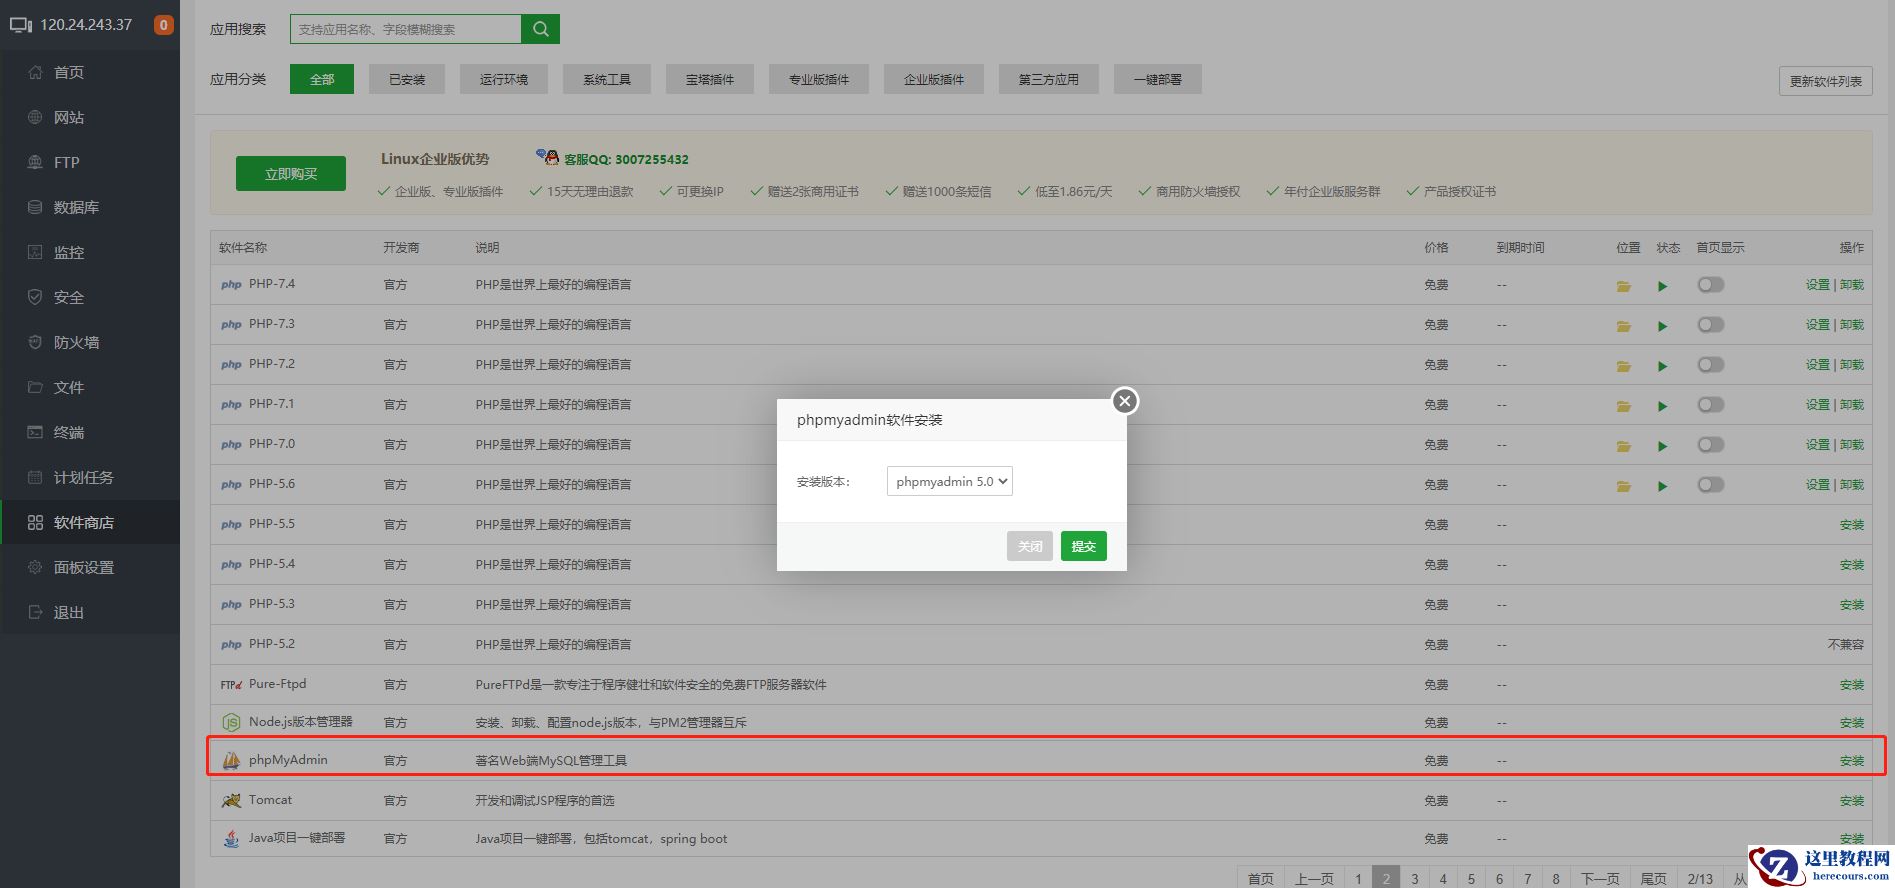The image size is (1895, 888).
Task: Click the running status icon for PHP-7.2
Action: tap(1663, 366)
